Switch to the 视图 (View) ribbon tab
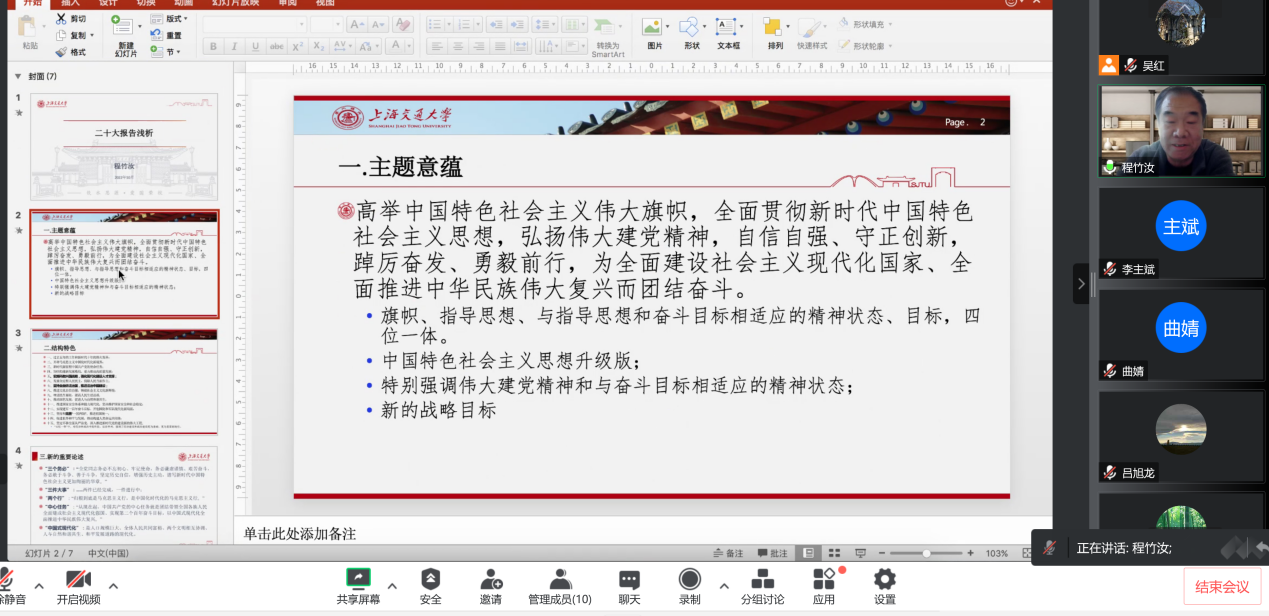Viewport: 1269px width, 616px height. (325, 3)
